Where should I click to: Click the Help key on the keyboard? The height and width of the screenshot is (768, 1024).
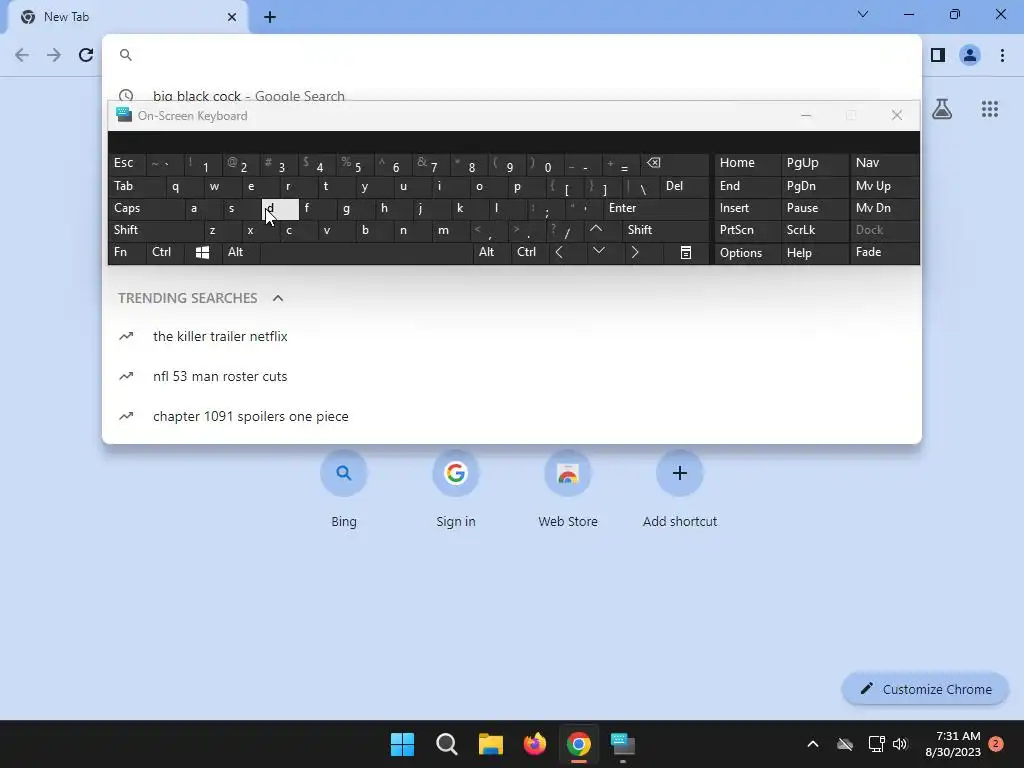click(814, 252)
